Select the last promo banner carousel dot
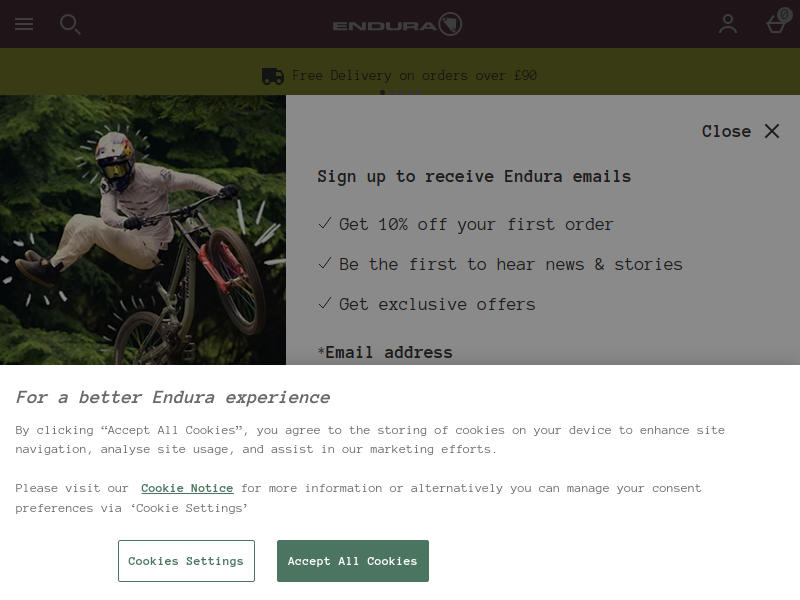800x600 pixels. click(418, 92)
